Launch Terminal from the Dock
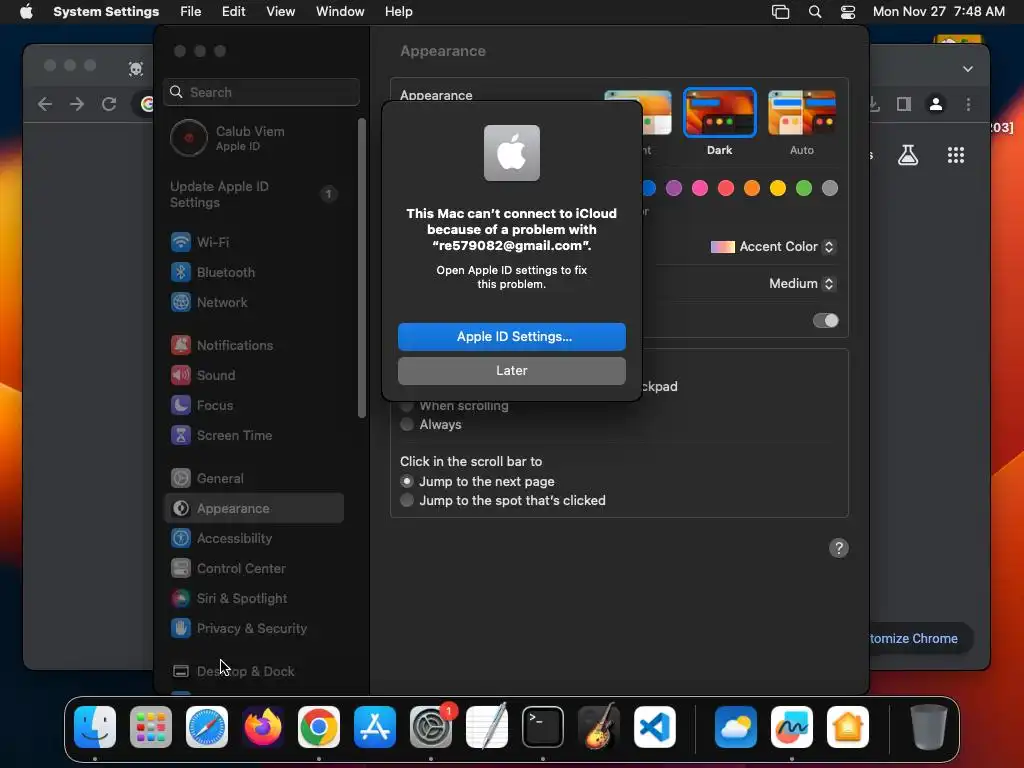Image resolution: width=1024 pixels, height=768 pixels. [543, 727]
